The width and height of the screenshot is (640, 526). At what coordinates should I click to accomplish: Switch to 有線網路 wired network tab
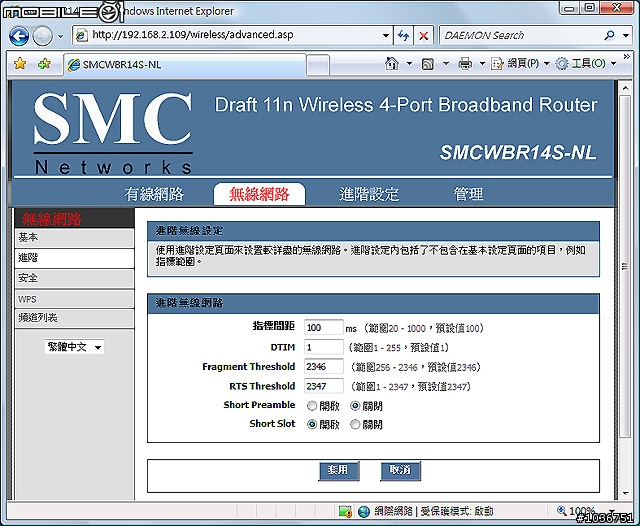154,194
